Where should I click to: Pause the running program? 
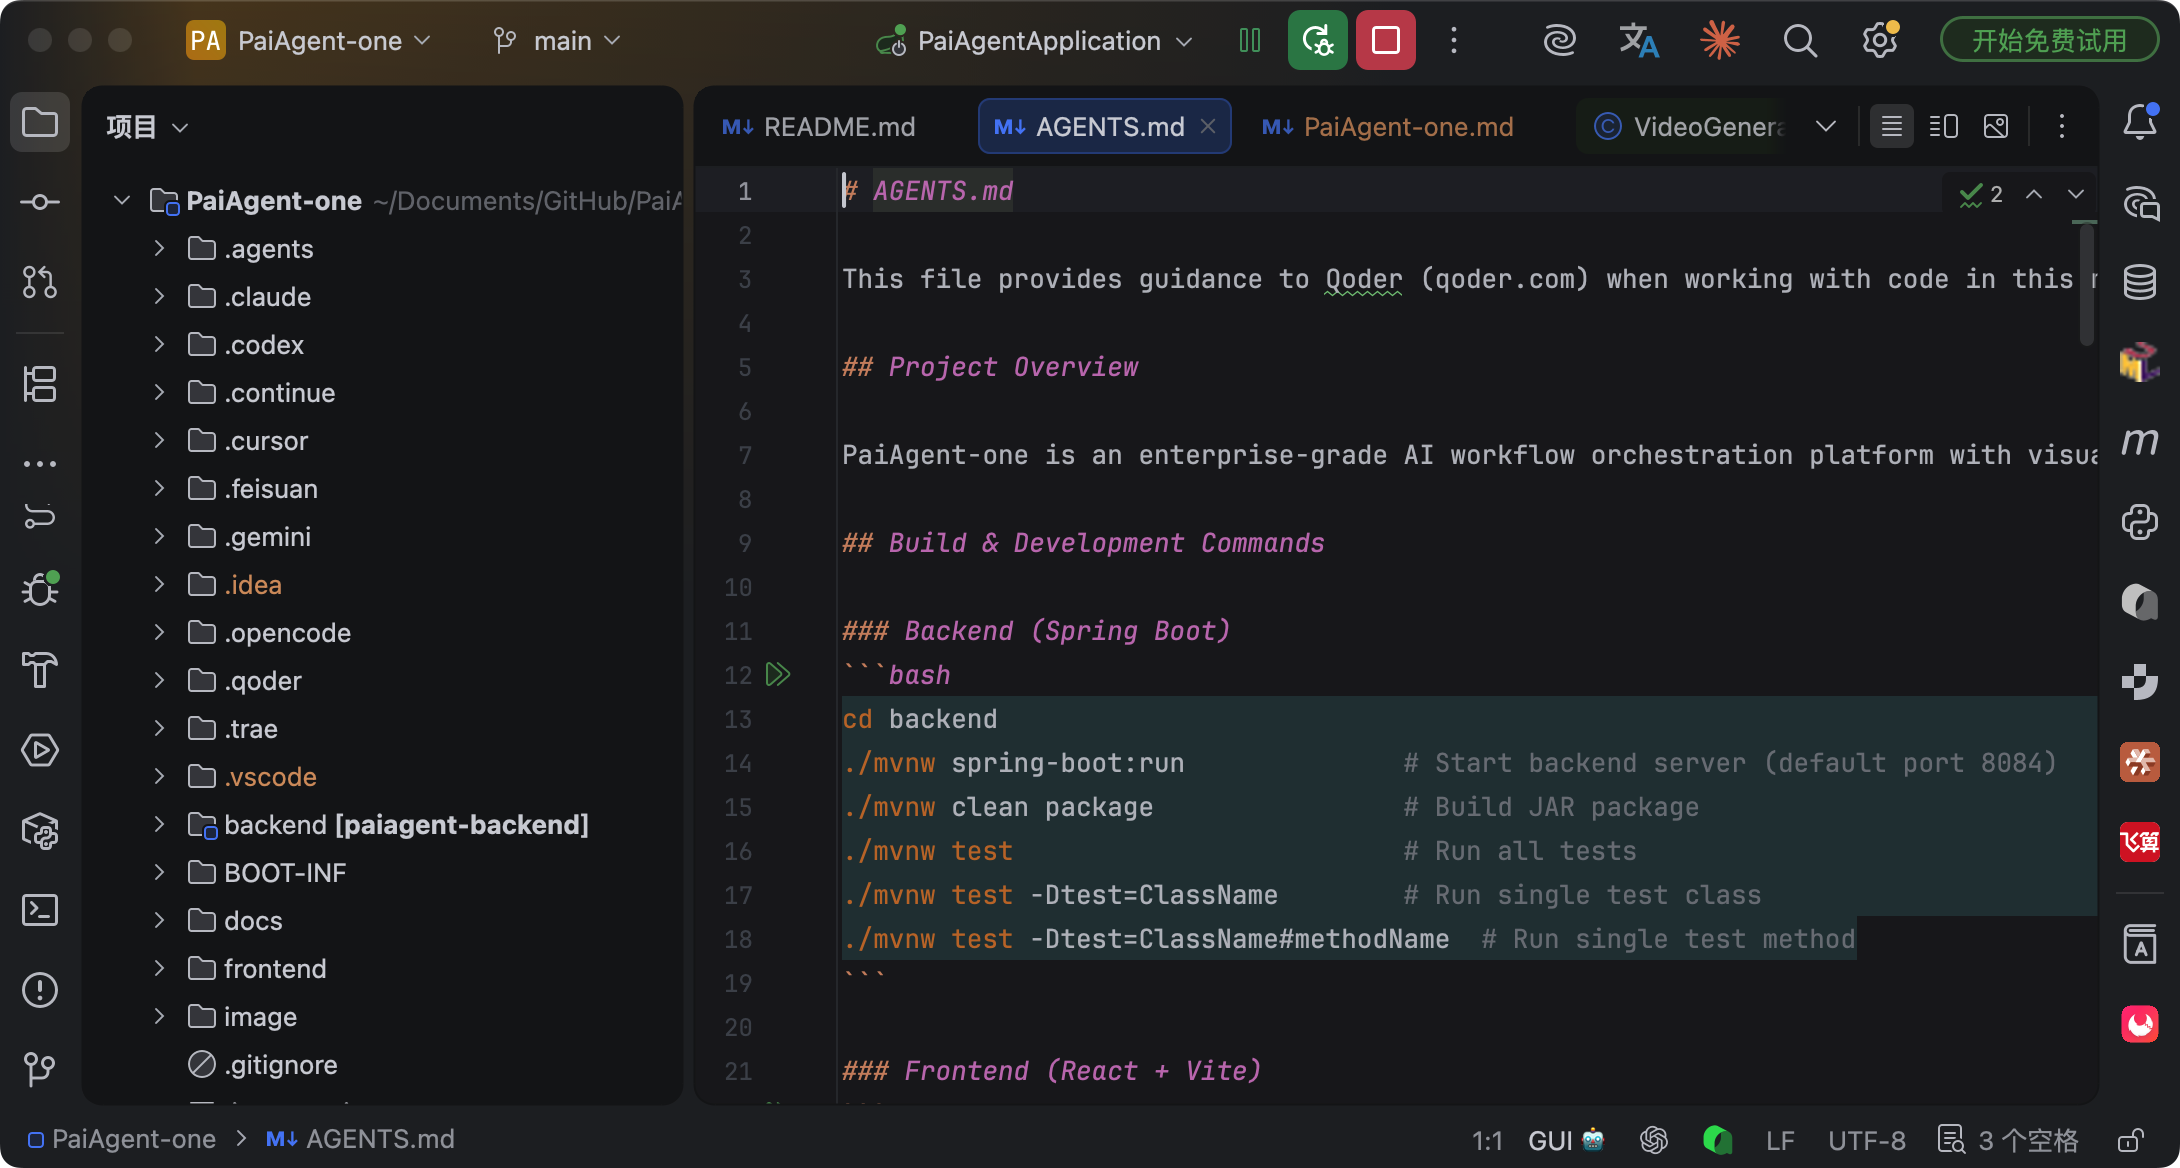1250,41
